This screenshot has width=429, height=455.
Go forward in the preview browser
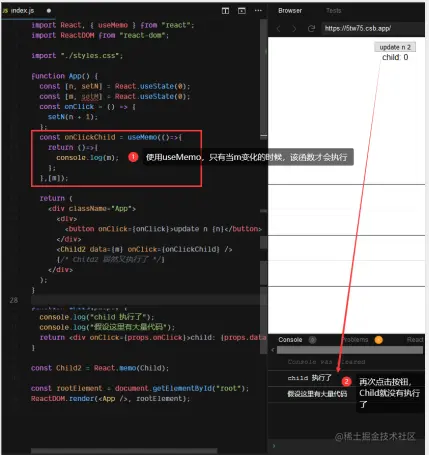click(294, 29)
